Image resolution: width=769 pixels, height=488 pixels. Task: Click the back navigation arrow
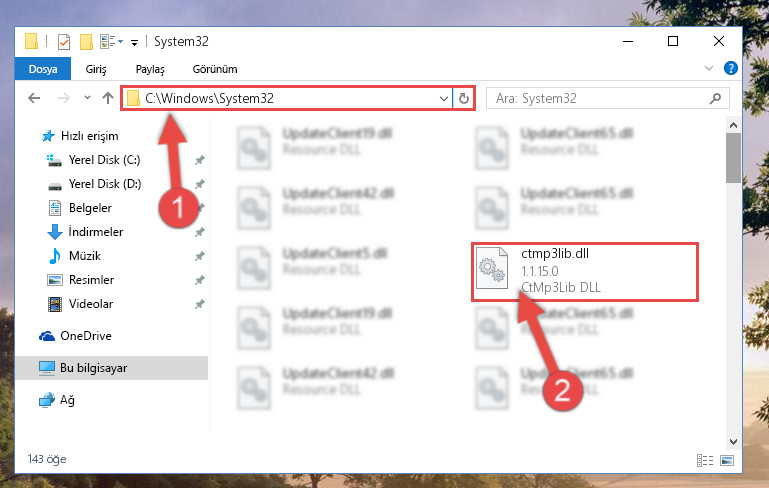click(x=34, y=98)
